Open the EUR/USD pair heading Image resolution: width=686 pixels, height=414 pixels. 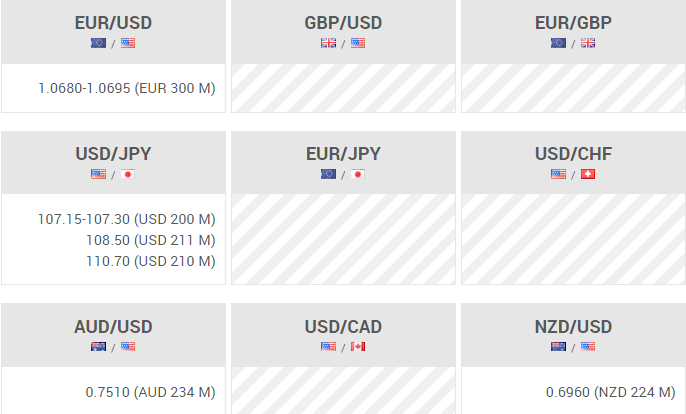coord(113,23)
